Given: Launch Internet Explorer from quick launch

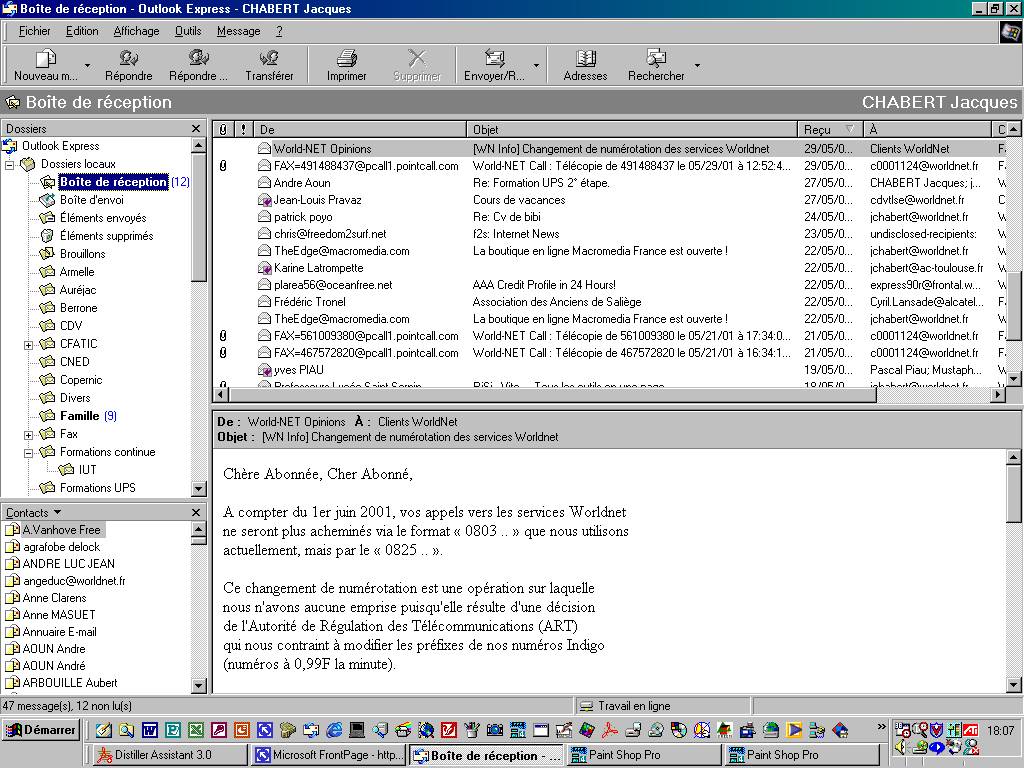Looking at the screenshot, I should coord(334,729).
